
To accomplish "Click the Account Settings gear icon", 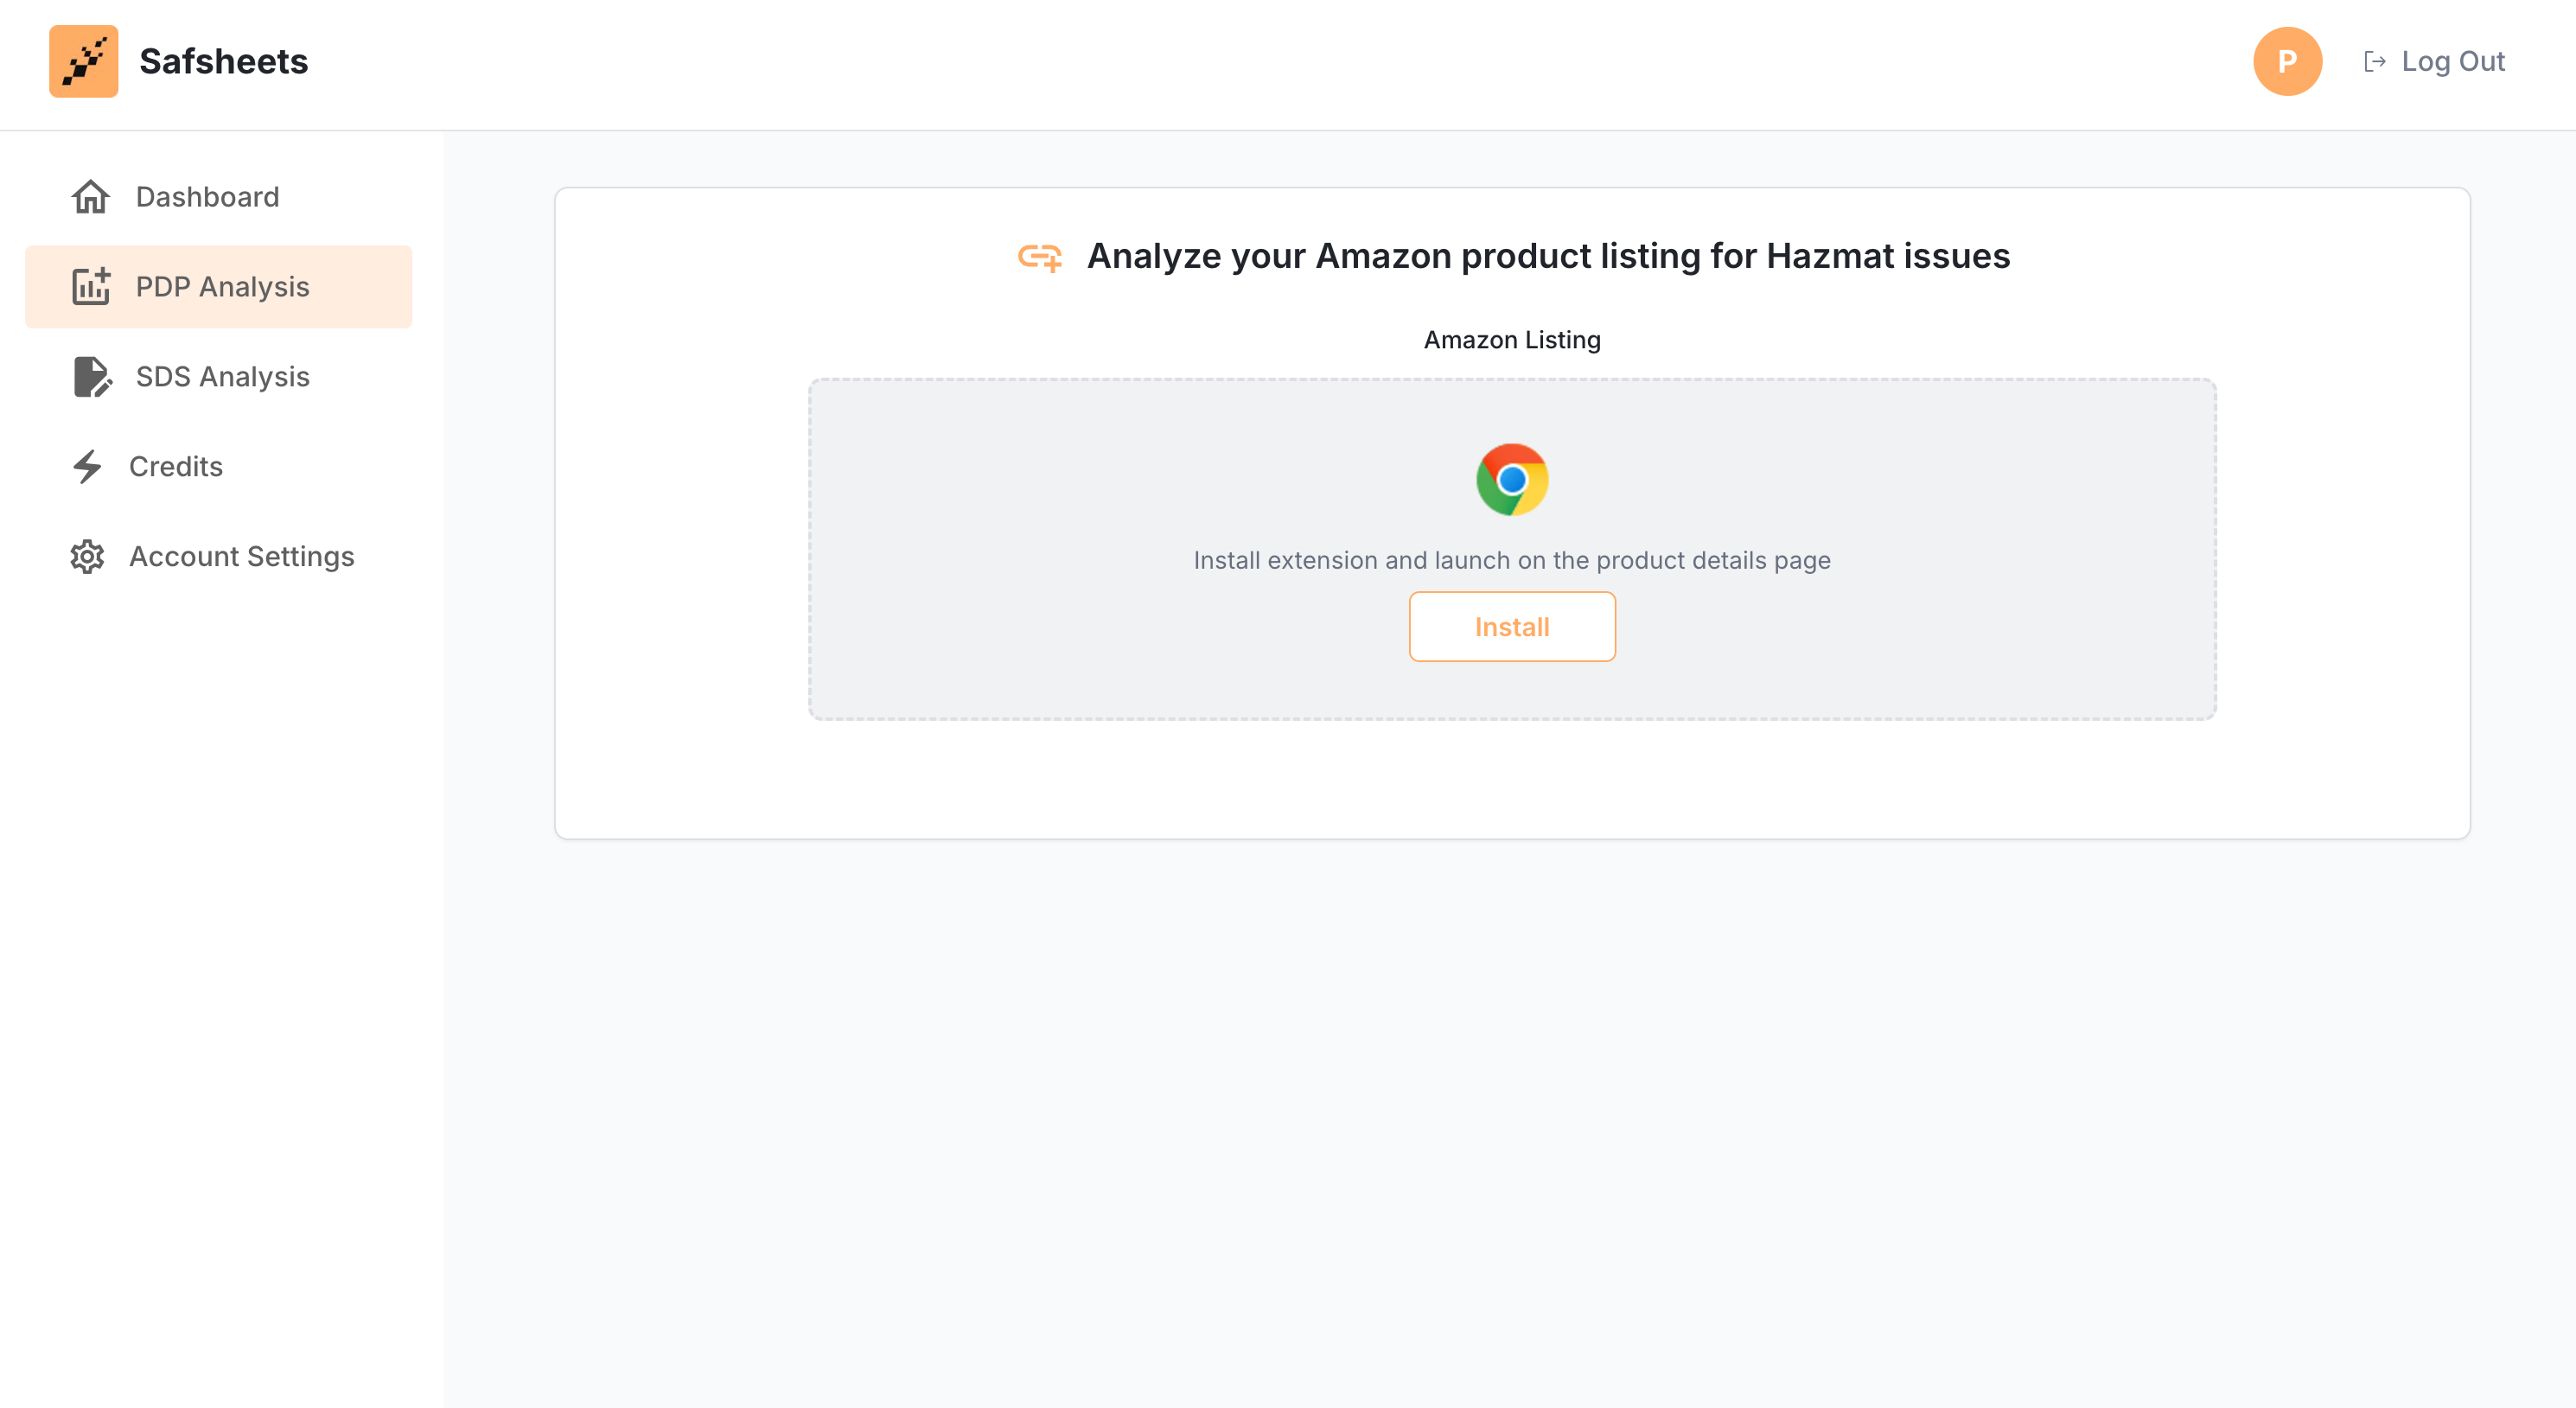I will click(x=88, y=557).
